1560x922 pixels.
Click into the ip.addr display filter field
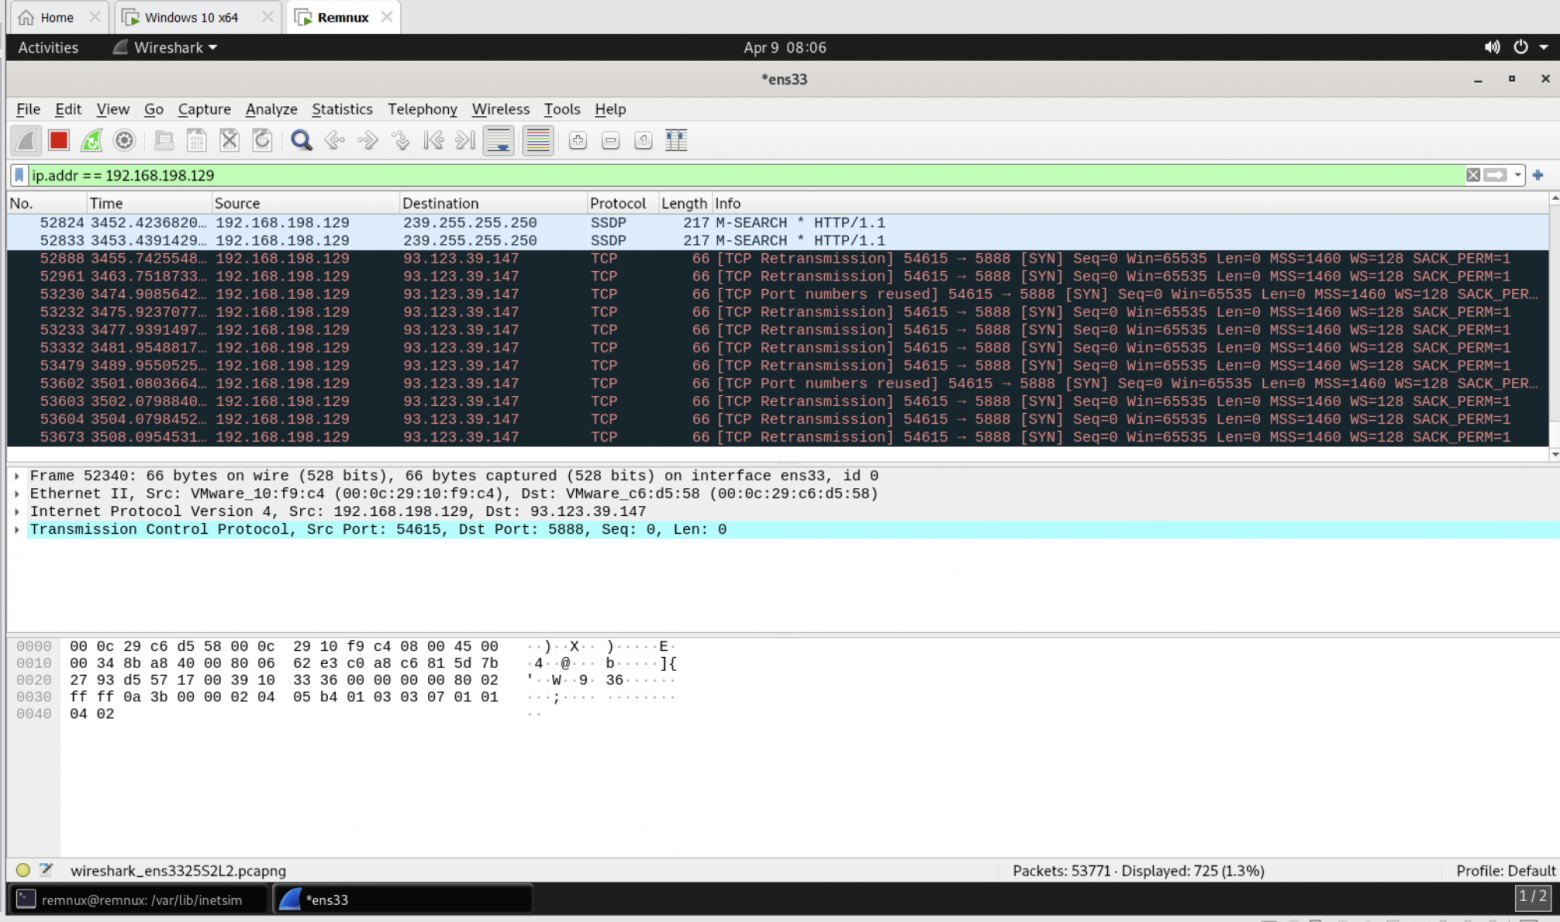[x=745, y=175]
